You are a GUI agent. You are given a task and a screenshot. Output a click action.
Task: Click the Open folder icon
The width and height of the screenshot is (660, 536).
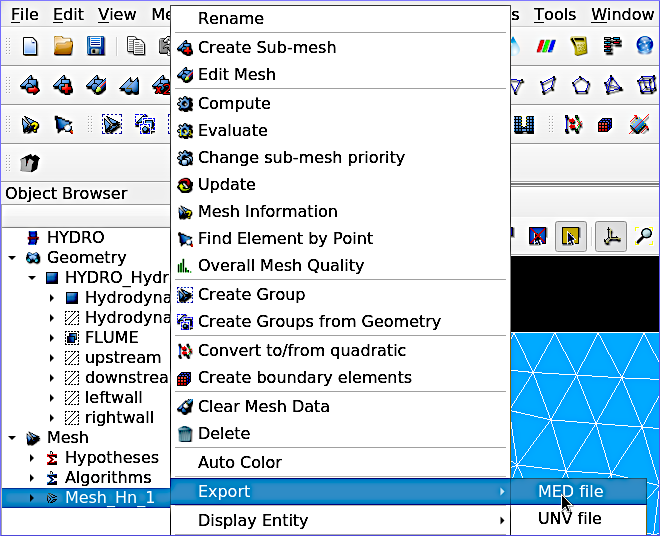pyautogui.click(x=63, y=45)
